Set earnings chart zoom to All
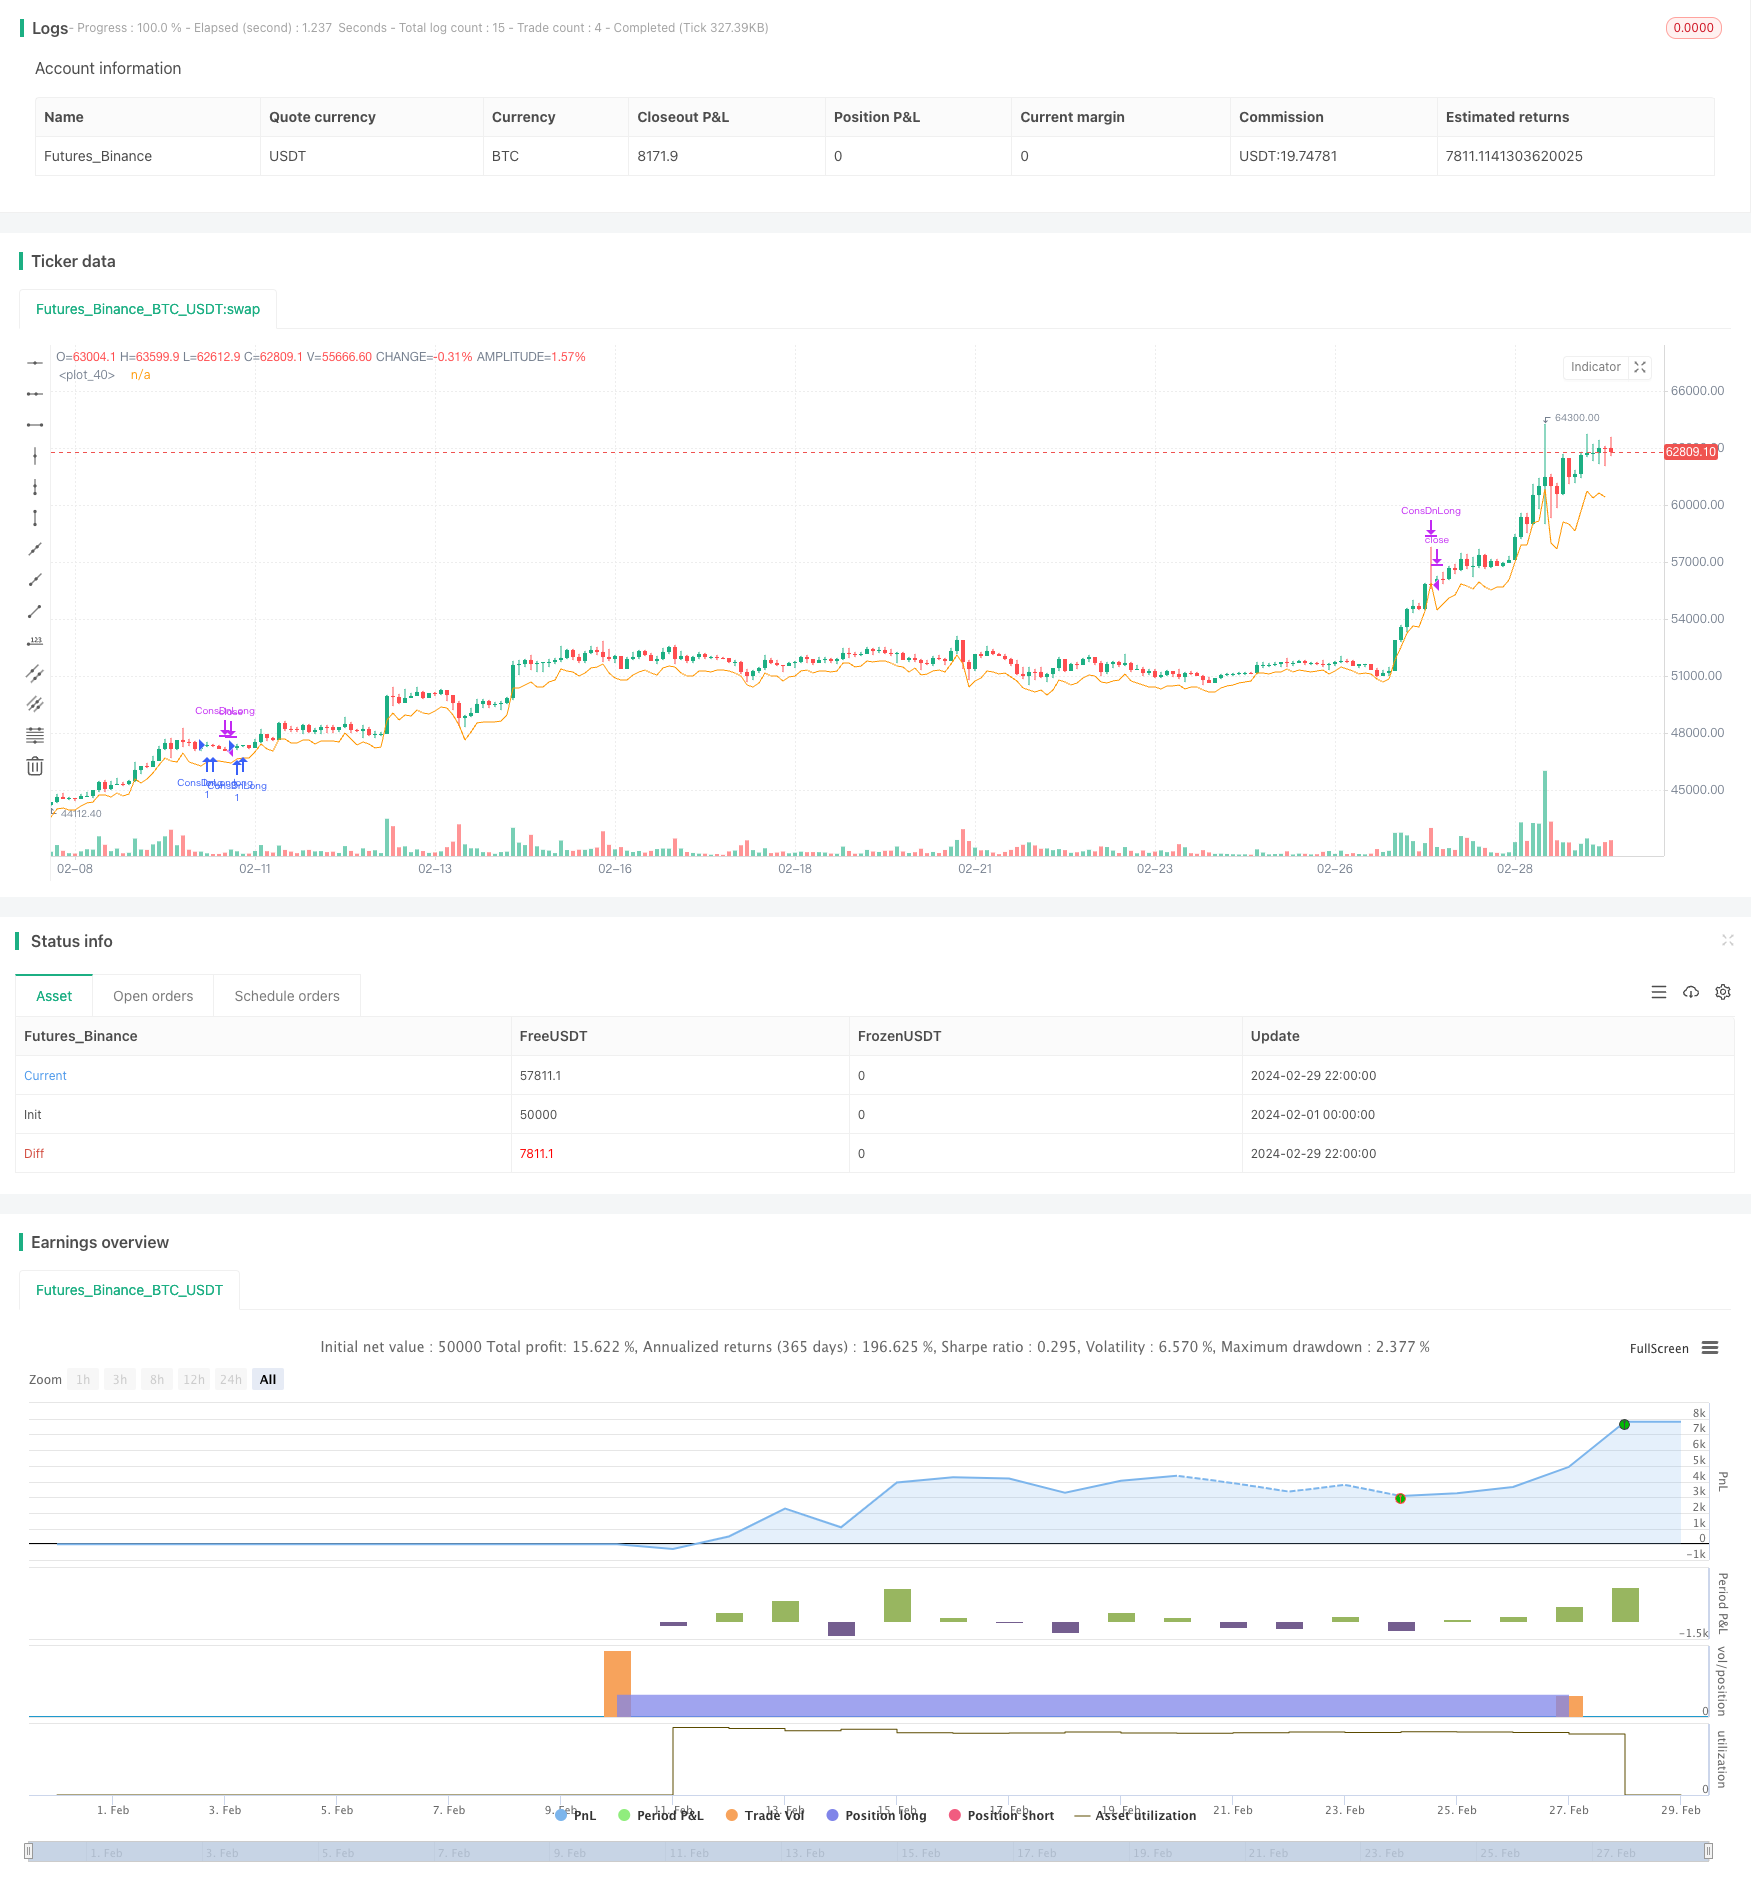Image resolution: width=1751 pixels, height=1891 pixels. coord(268,1380)
